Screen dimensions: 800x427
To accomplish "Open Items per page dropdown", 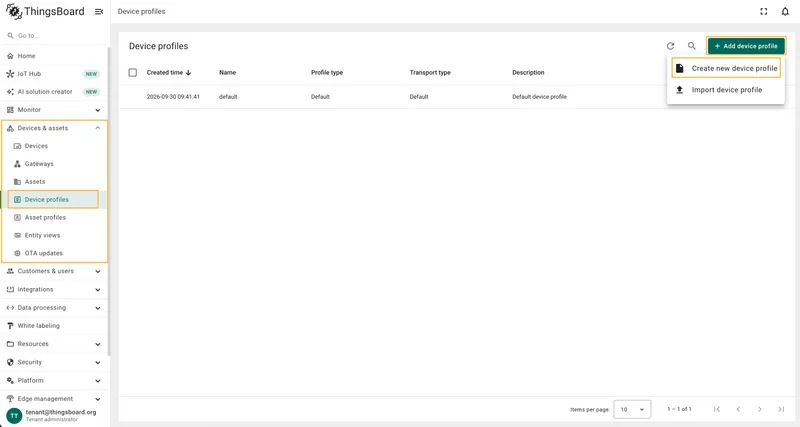I will coord(632,409).
